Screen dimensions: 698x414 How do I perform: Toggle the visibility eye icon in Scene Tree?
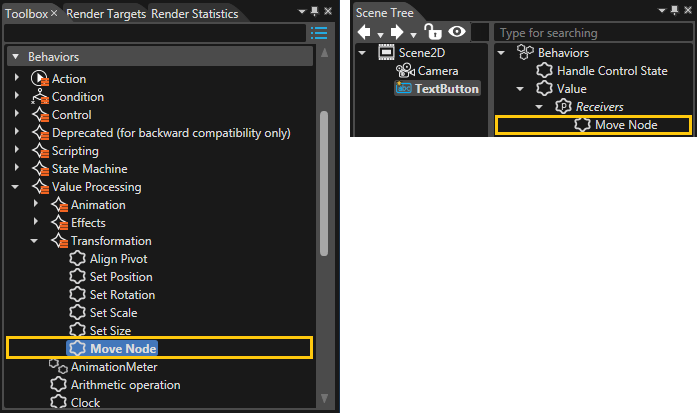click(x=457, y=32)
